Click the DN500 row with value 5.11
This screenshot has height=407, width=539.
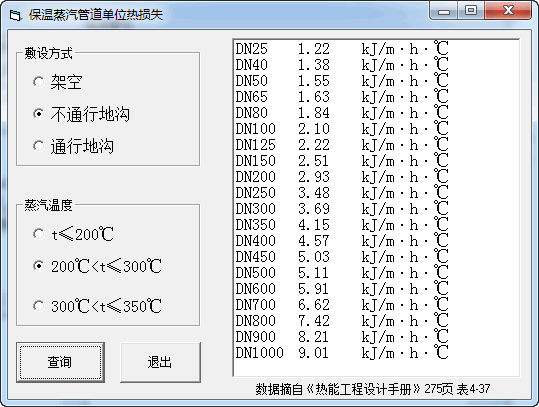coord(342,273)
